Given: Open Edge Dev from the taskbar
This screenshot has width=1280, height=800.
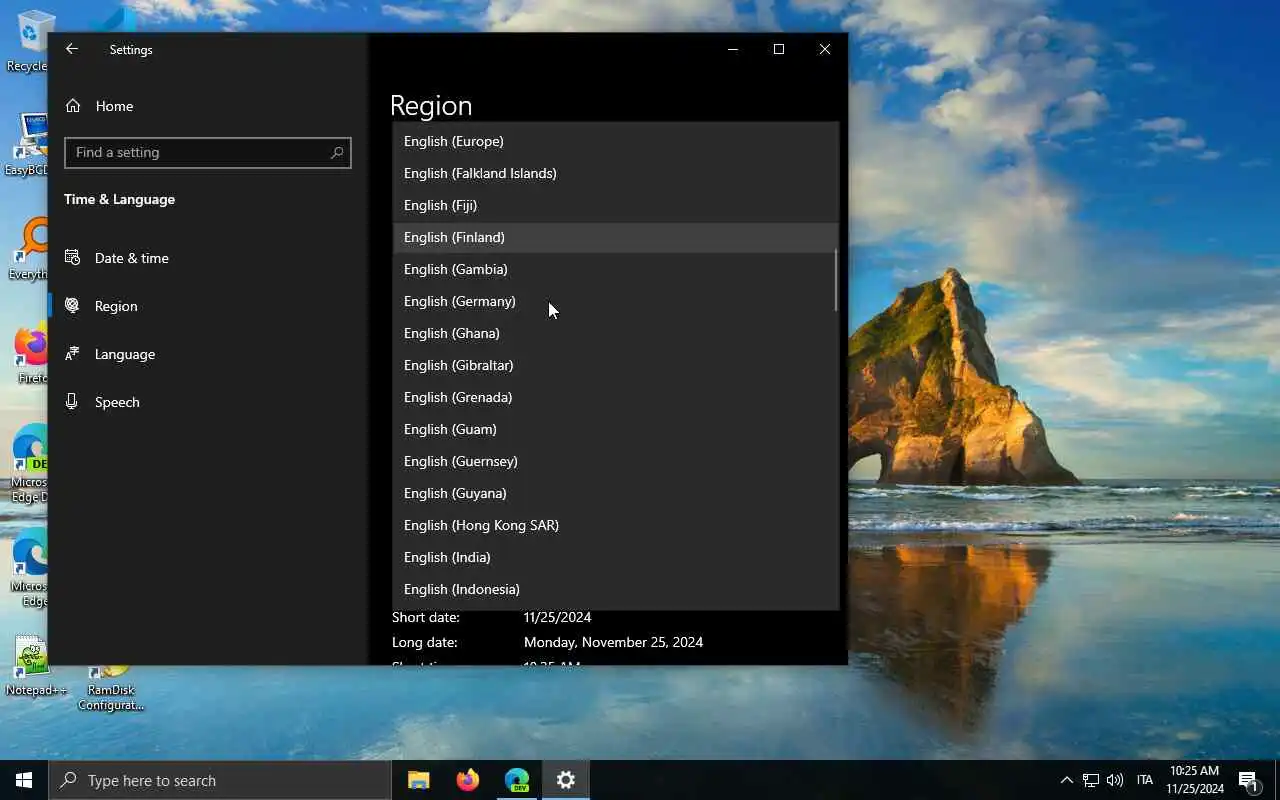Looking at the screenshot, I should (x=517, y=780).
